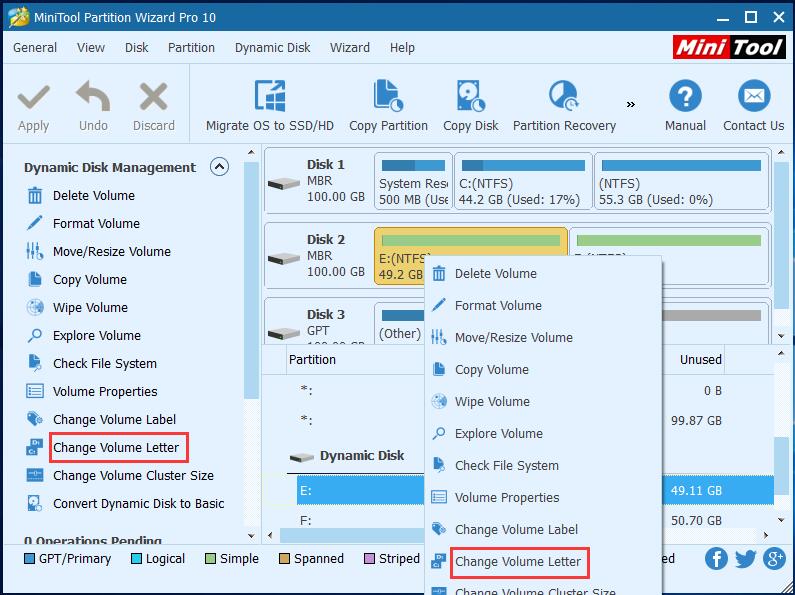Click the disc icon beside sidebar Wipe Volume
The width and height of the screenshot is (795, 595).
(34, 307)
